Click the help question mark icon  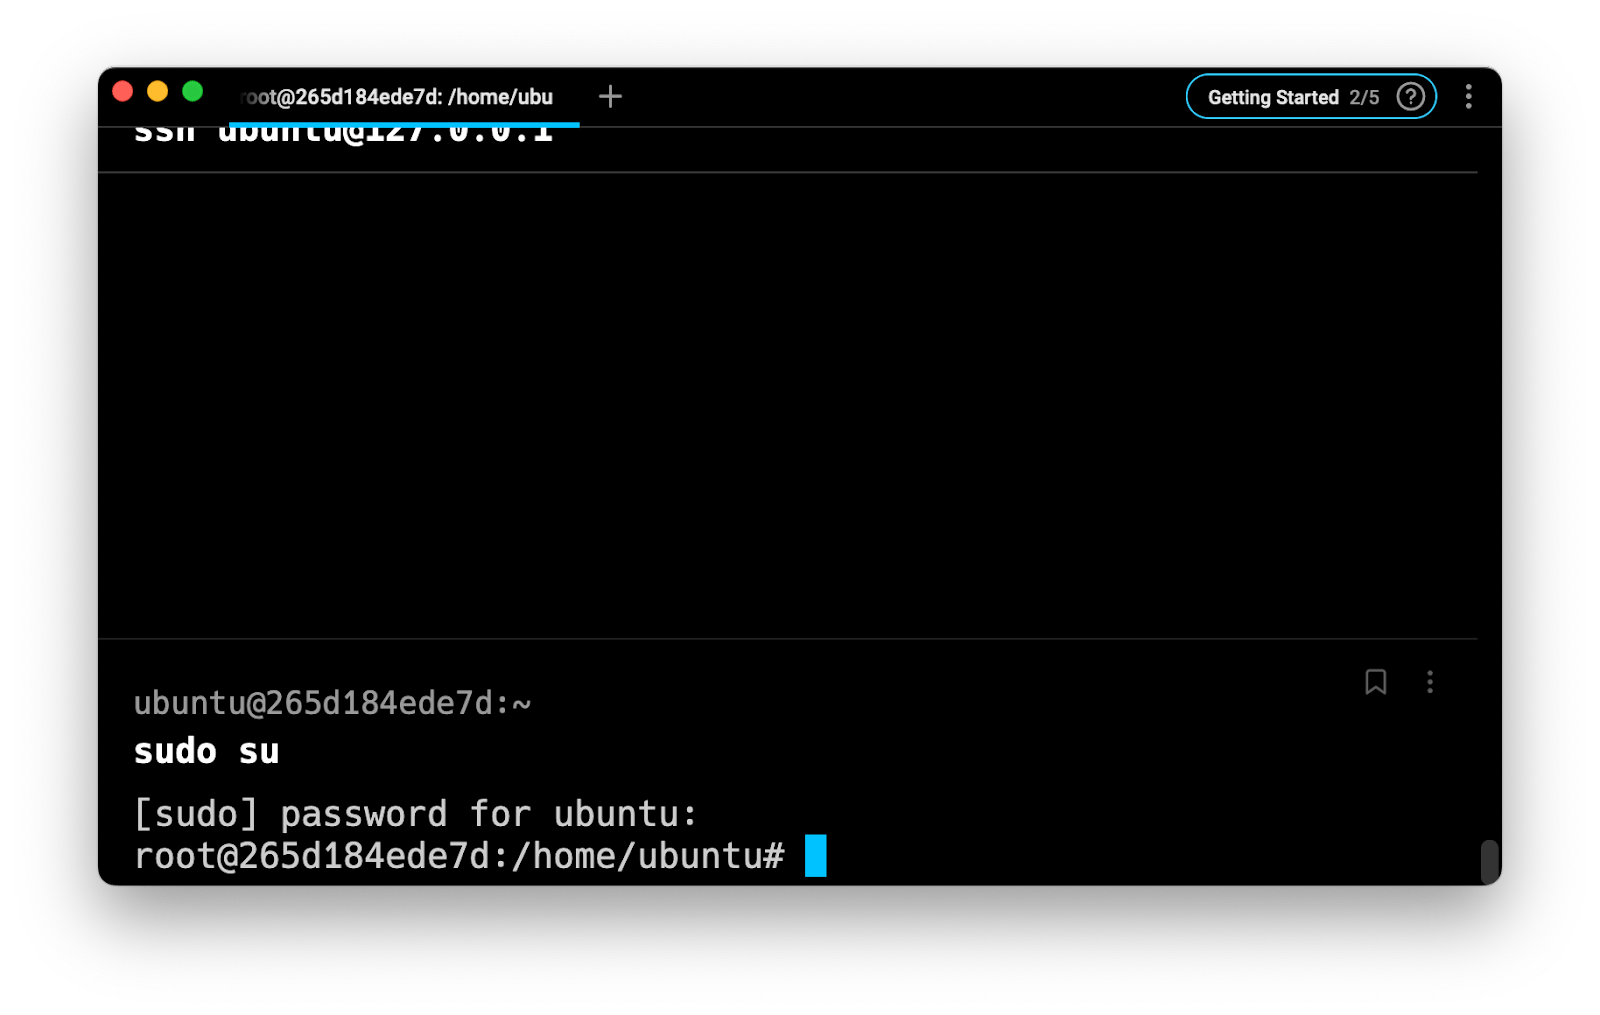pyautogui.click(x=1410, y=97)
